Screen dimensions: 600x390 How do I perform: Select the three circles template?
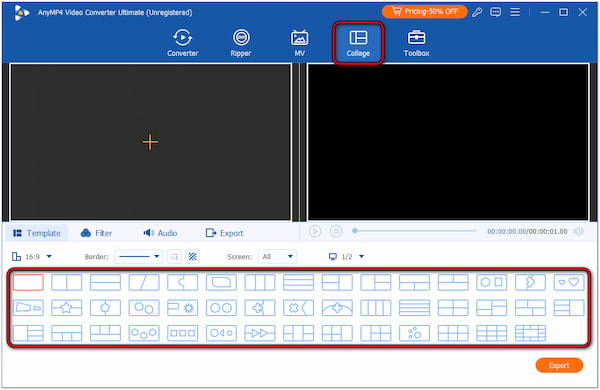[144, 333]
